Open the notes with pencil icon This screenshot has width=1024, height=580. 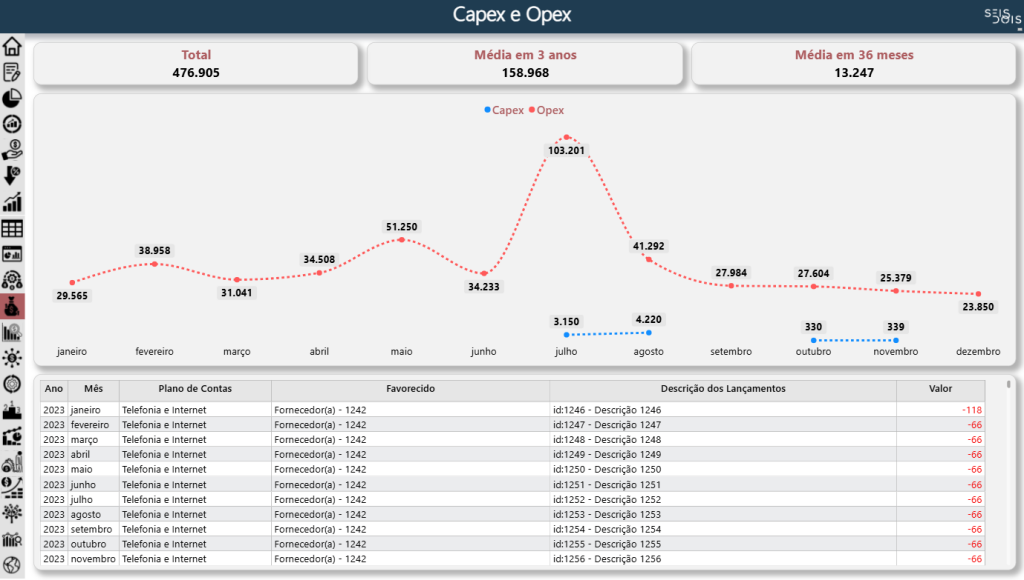[x=12, y=72]
